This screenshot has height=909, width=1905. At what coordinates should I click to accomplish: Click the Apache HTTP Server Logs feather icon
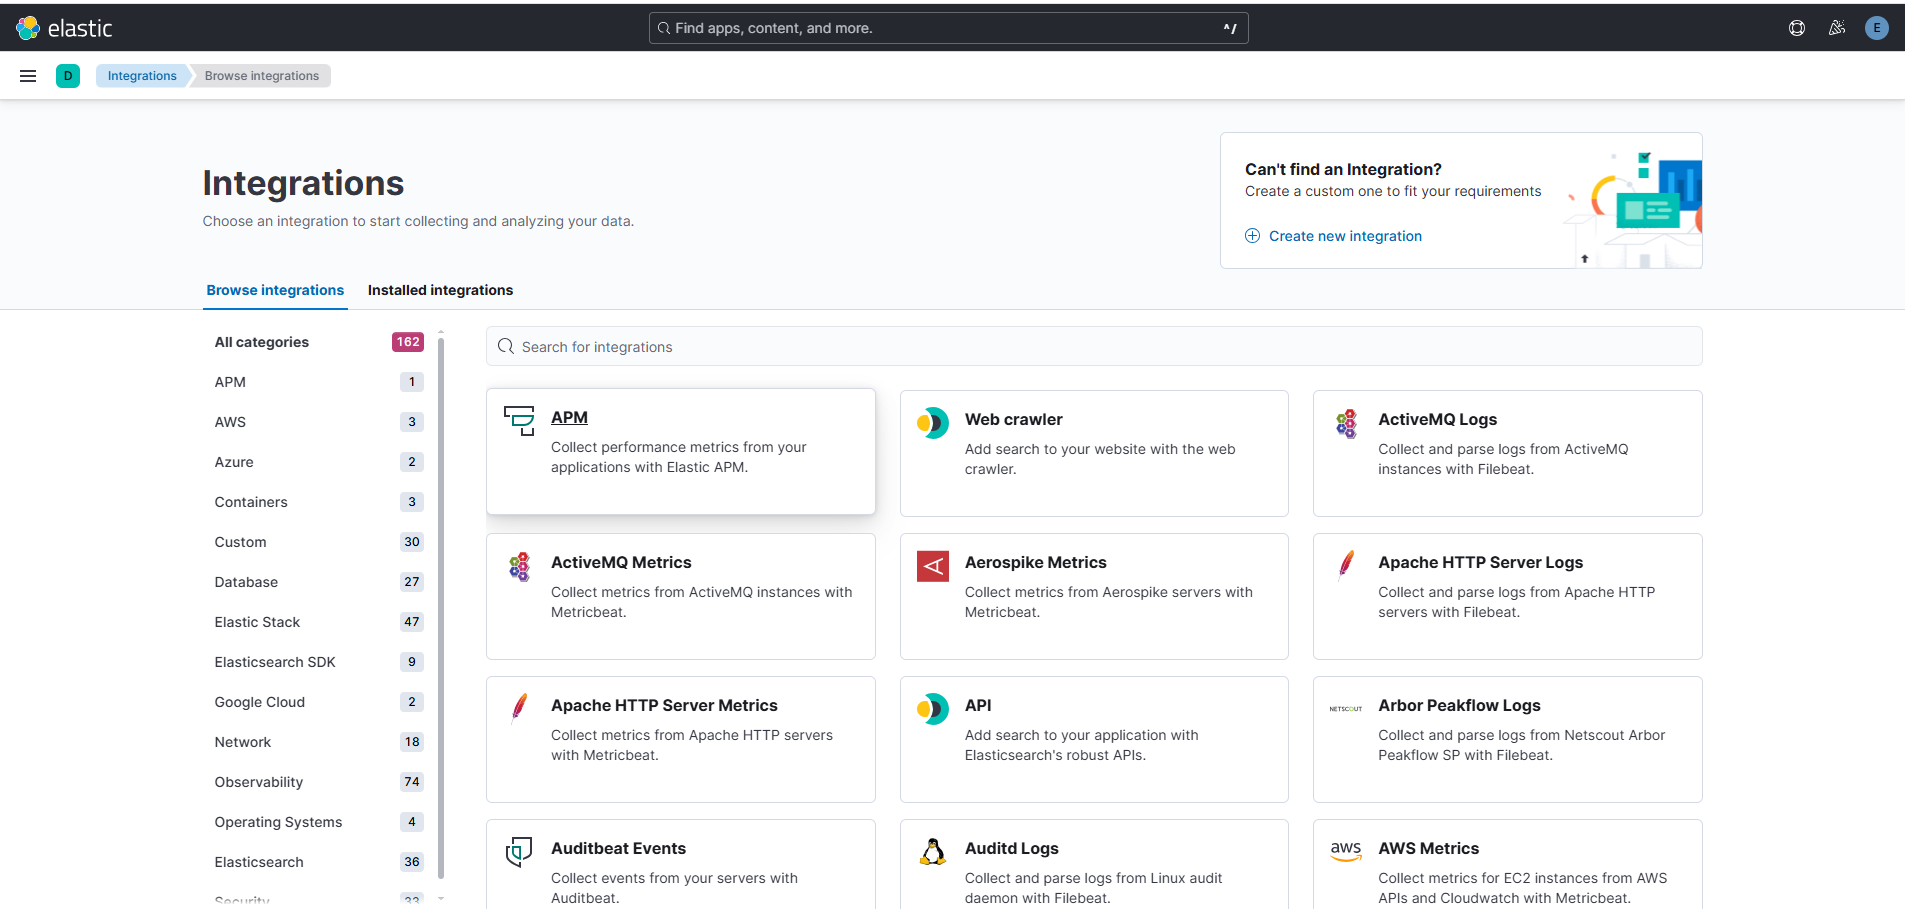tap(1346, 566)
